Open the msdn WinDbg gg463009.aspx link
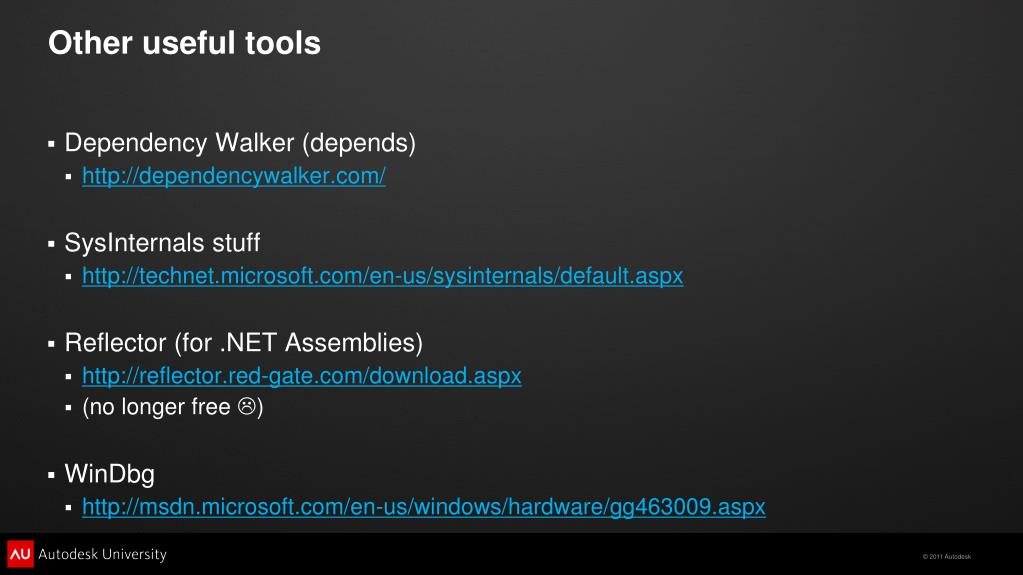The image size is (1023, 575). [423, 507]
